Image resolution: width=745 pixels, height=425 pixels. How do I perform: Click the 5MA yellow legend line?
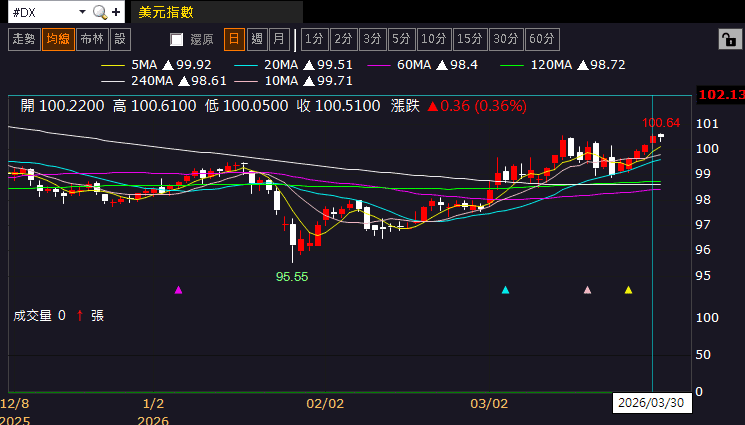[x=113, y=65]
